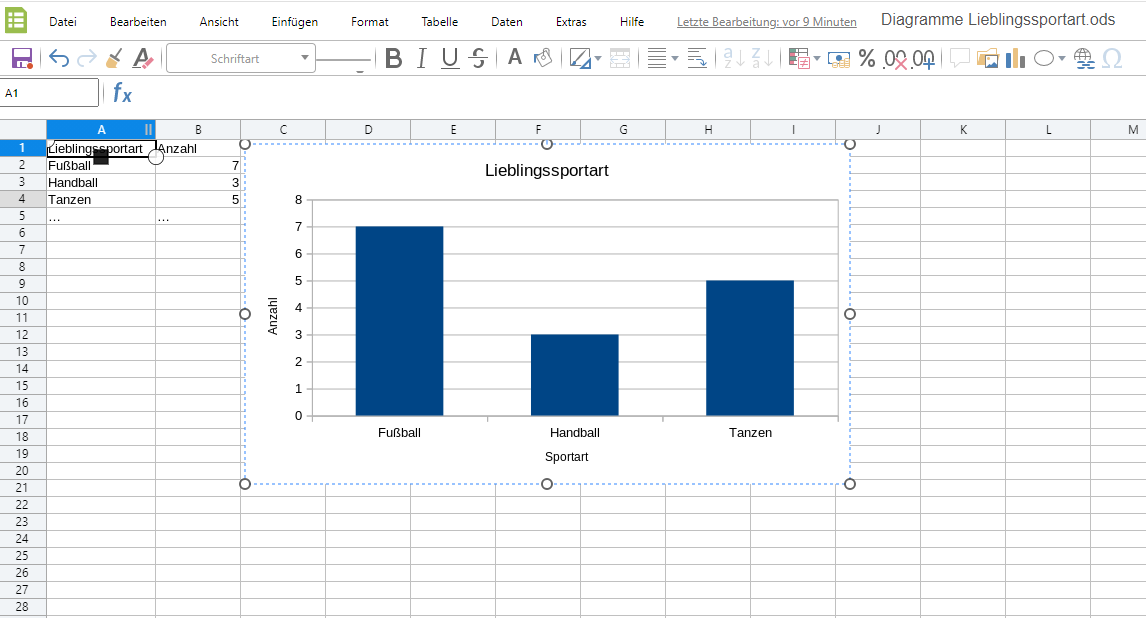This screenshot has height=618, width=1146.
Task: Clear direct formatting with the eraser-A icon
Action: coord(143,58)
